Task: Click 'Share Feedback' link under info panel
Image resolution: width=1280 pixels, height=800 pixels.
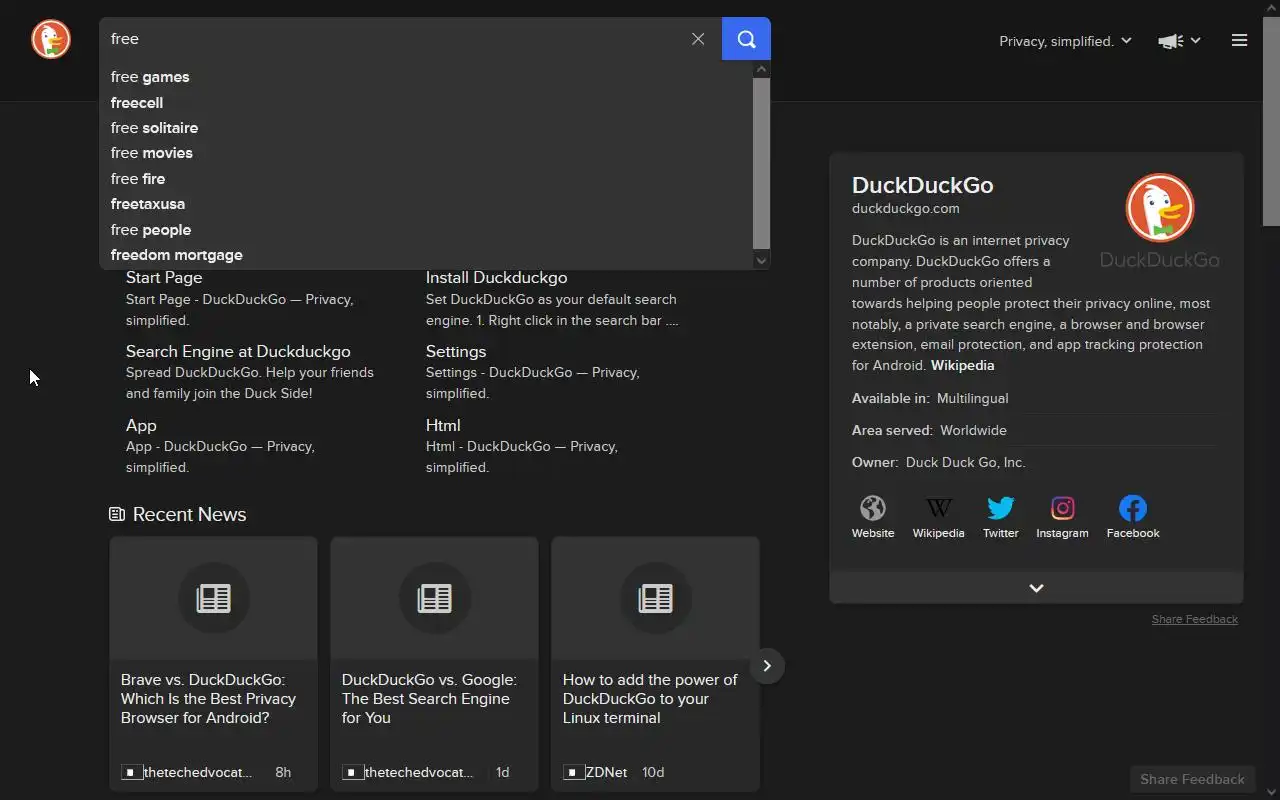Action: 1194,619
